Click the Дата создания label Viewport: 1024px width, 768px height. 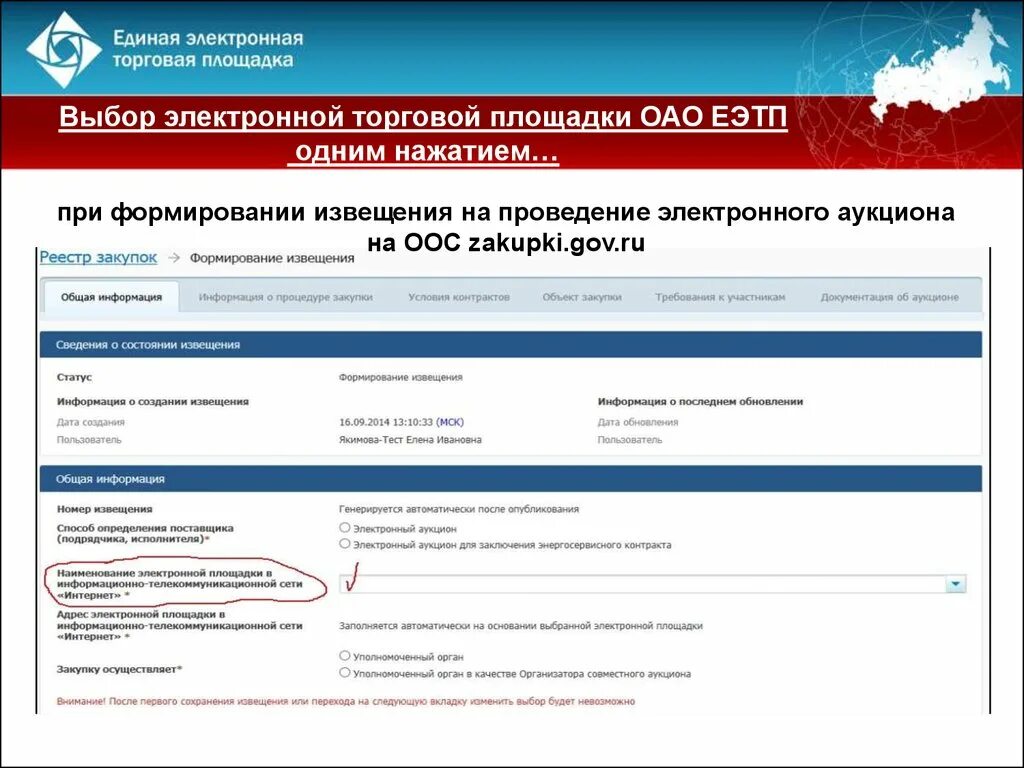90,423
